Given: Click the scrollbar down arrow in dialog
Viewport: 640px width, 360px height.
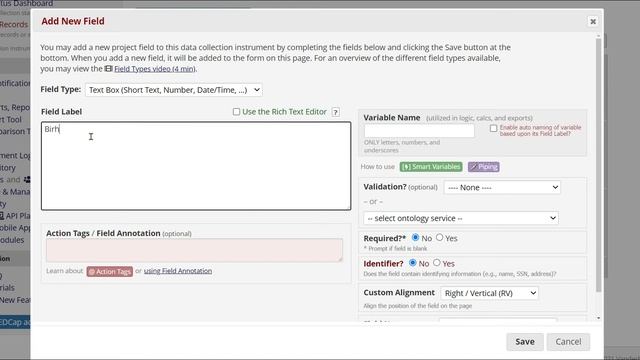Looking at the screenshot, I should tap(598, 318).
